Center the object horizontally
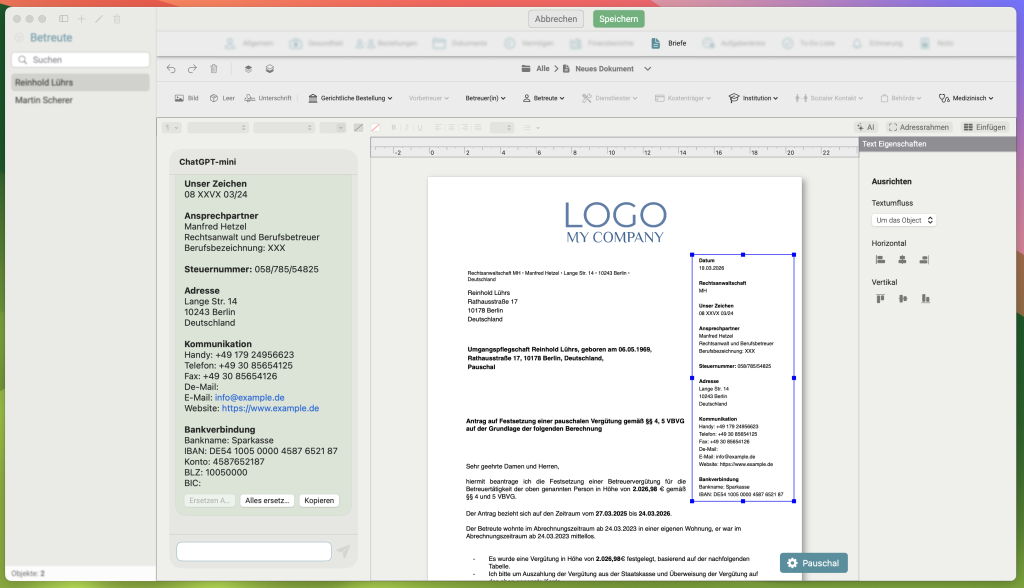 (x=902, y=259)
